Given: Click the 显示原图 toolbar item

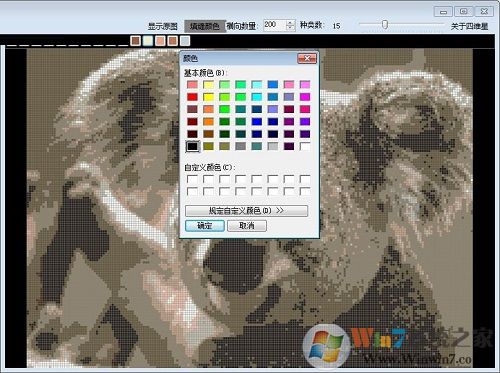Looking at the screenshot, I should (x=162, y=26).
